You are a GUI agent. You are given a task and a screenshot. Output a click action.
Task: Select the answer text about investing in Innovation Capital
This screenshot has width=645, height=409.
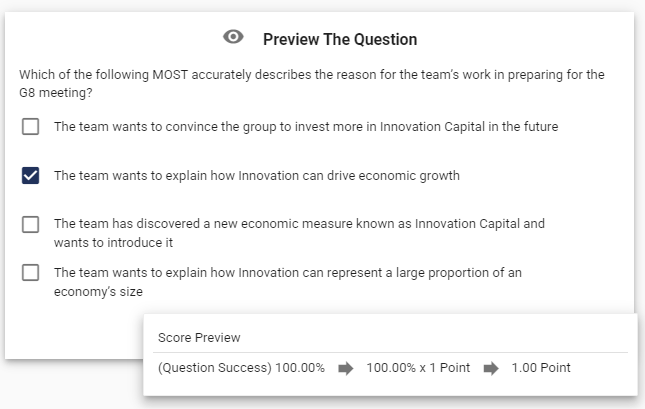pyautogui.click(x=306, y=127)
